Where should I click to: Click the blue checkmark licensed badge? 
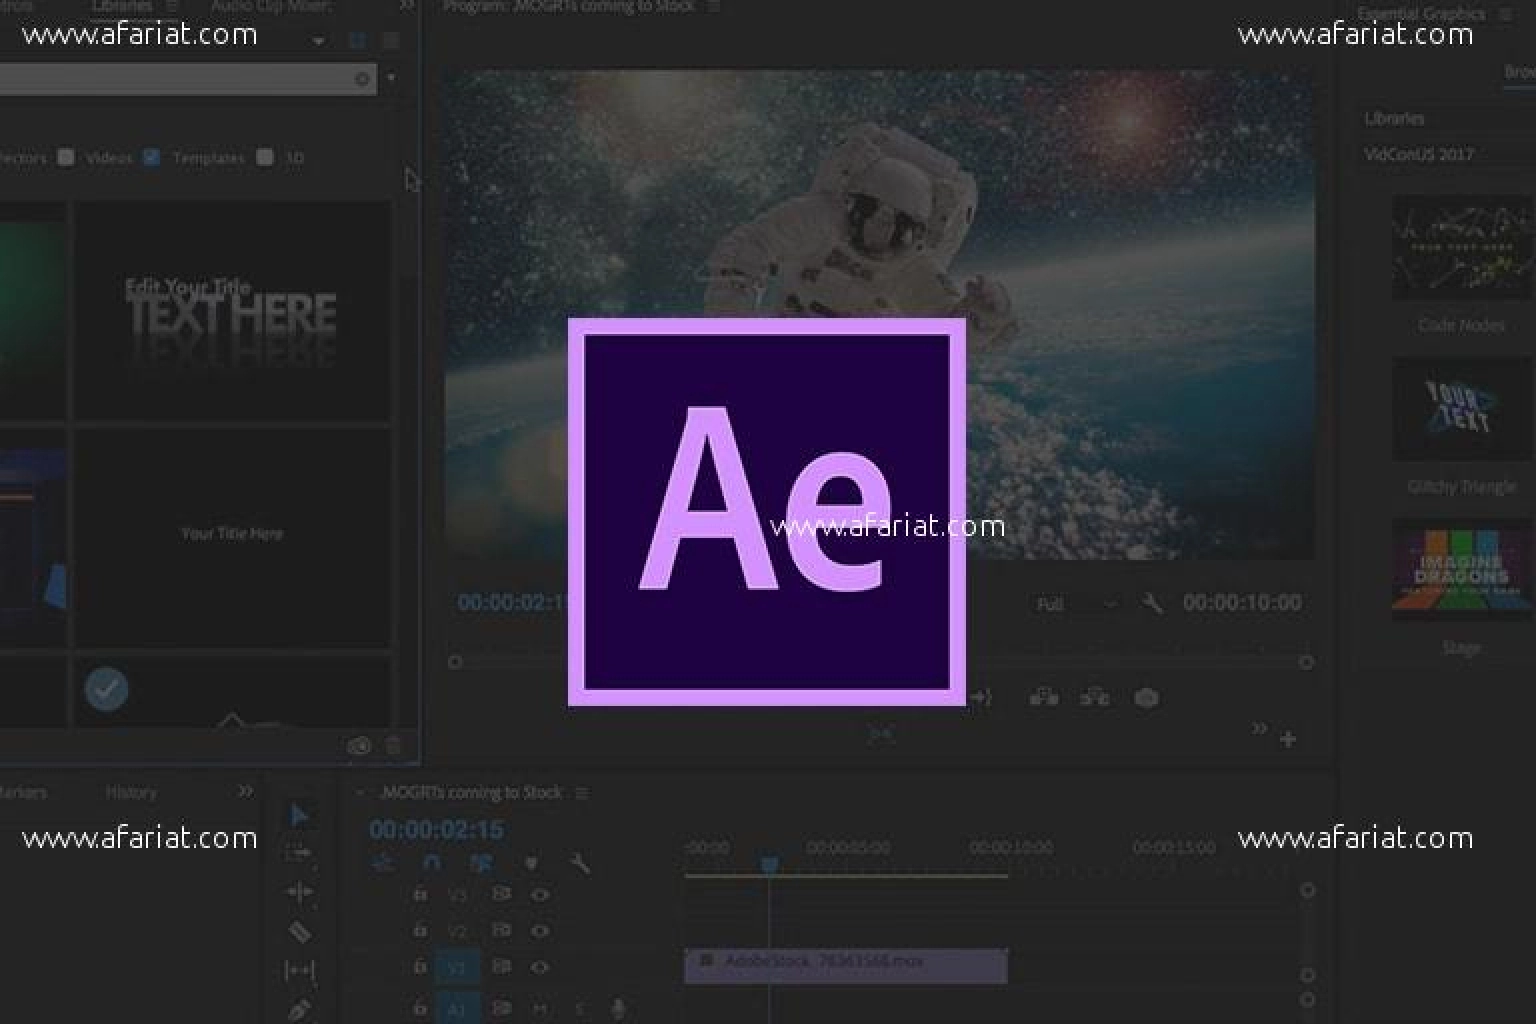(x=107, y=689)
